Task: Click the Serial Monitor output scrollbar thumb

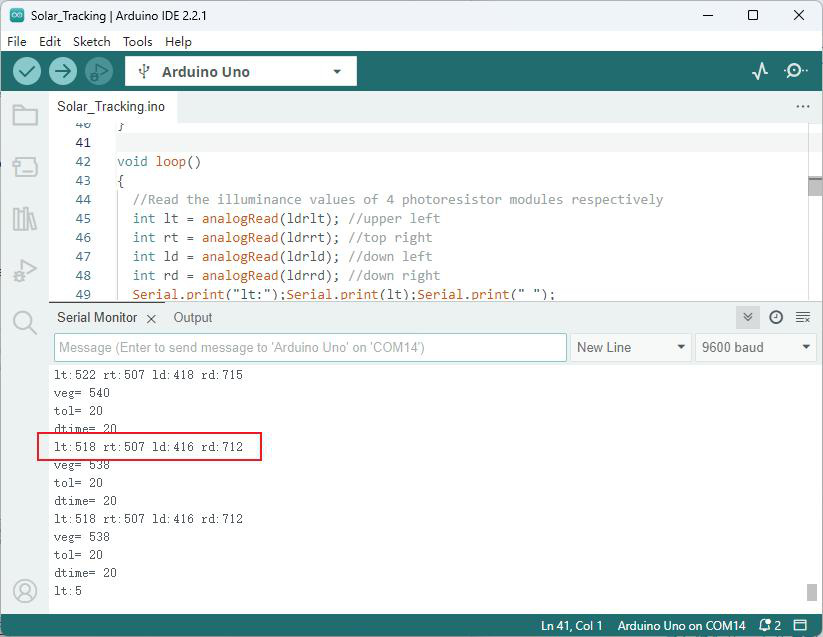Action: click(812, 592)
